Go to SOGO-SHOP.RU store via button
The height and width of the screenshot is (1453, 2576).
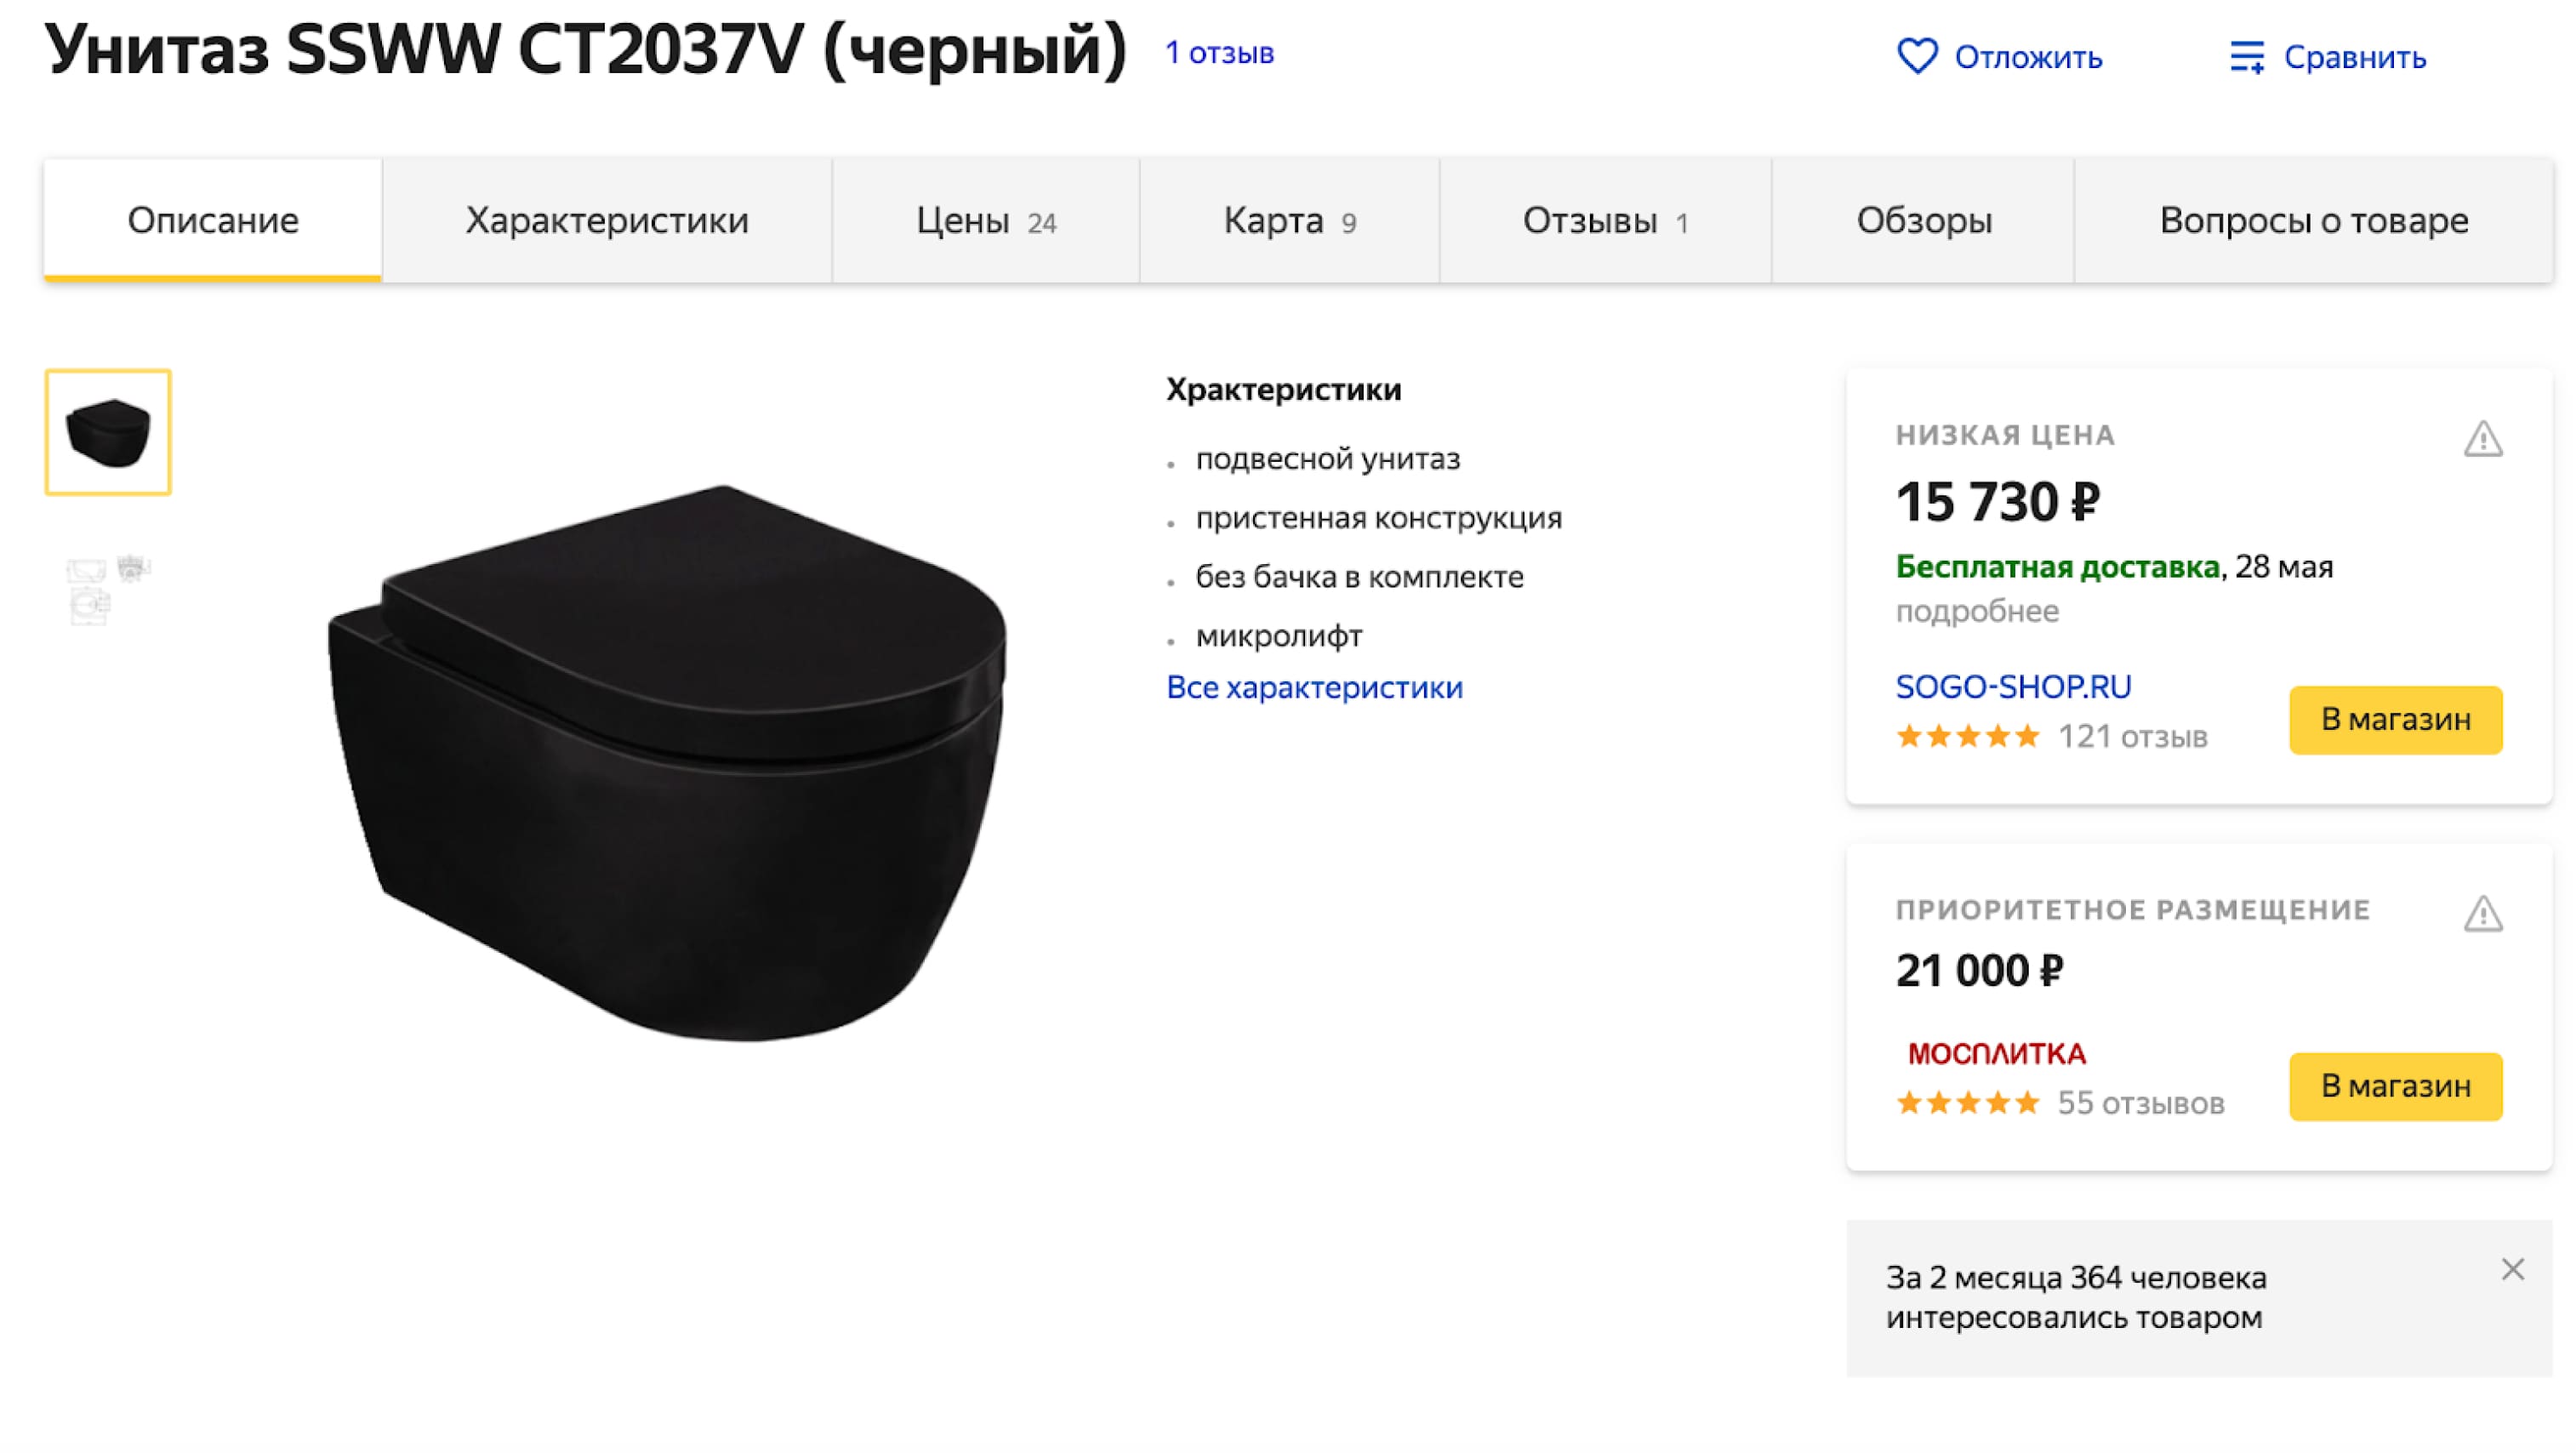pyautogui.click(x=2395, y=719)
